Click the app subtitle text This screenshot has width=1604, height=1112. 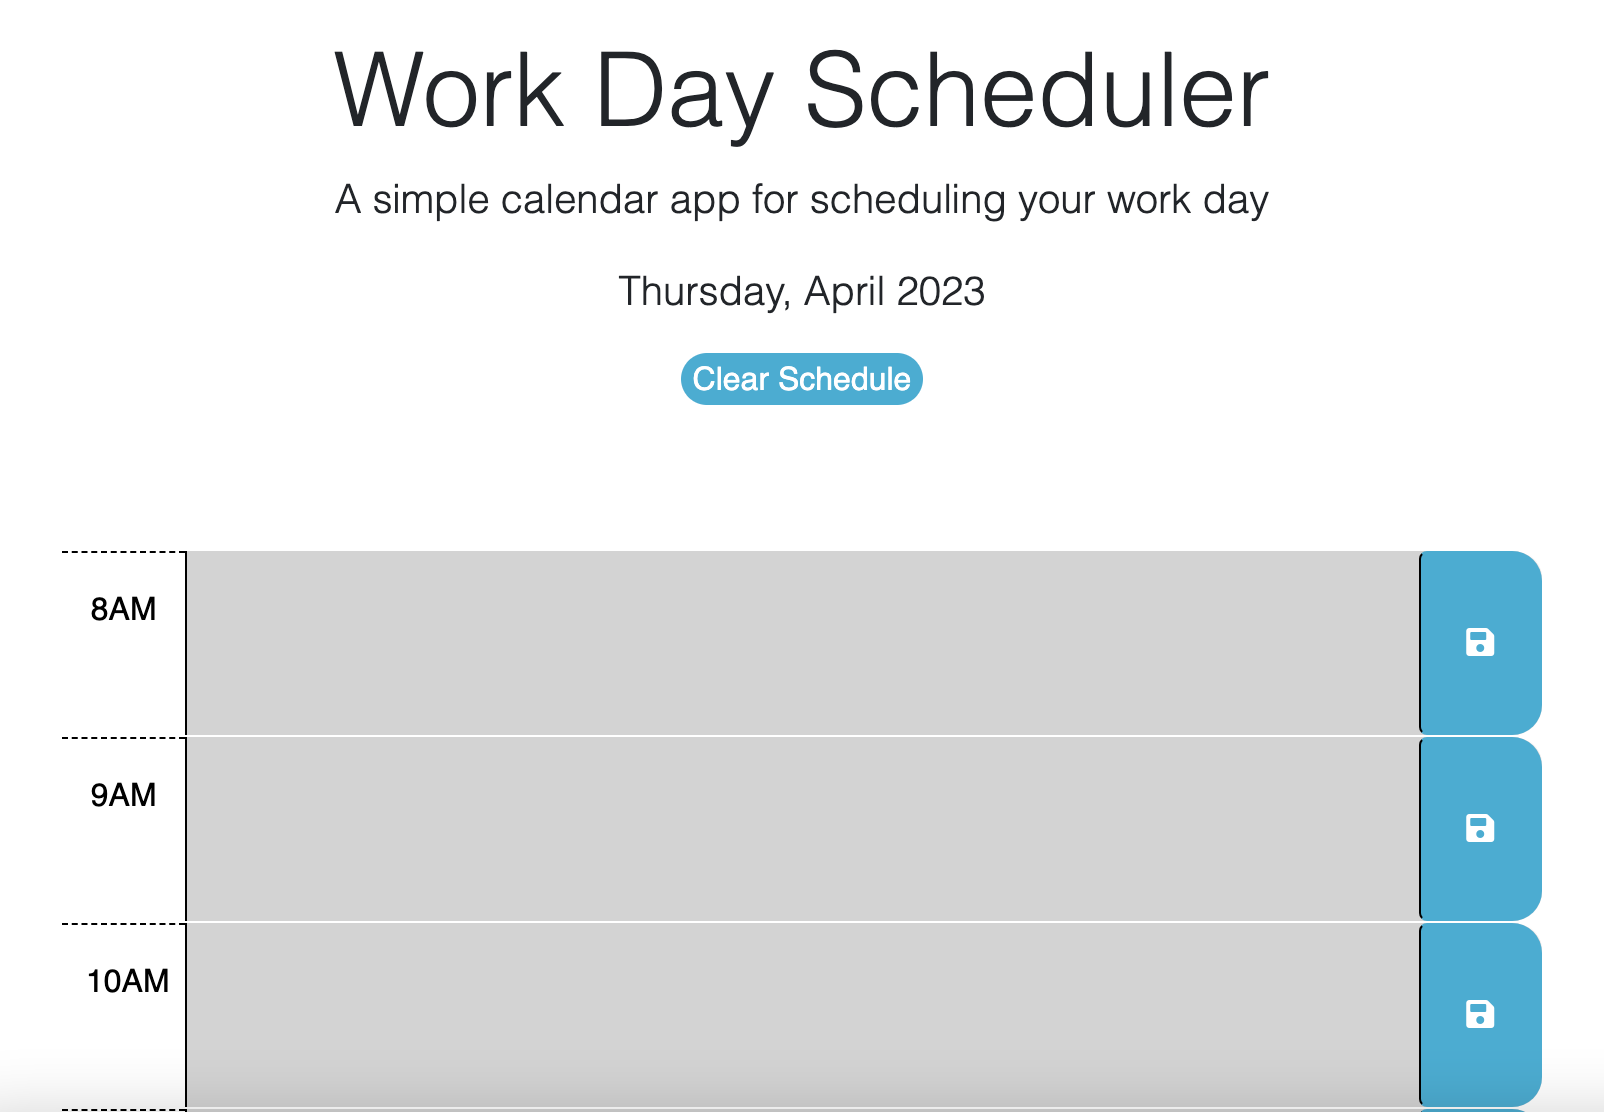pyautogui.click(x=801, y=199)
